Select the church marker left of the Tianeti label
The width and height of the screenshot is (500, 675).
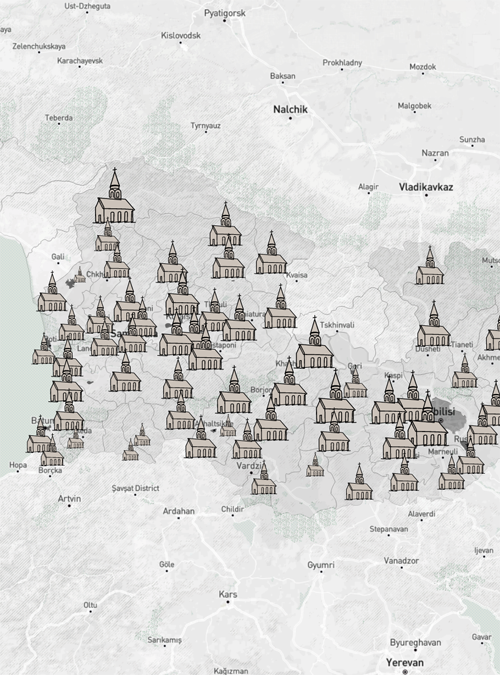point(434,324)
